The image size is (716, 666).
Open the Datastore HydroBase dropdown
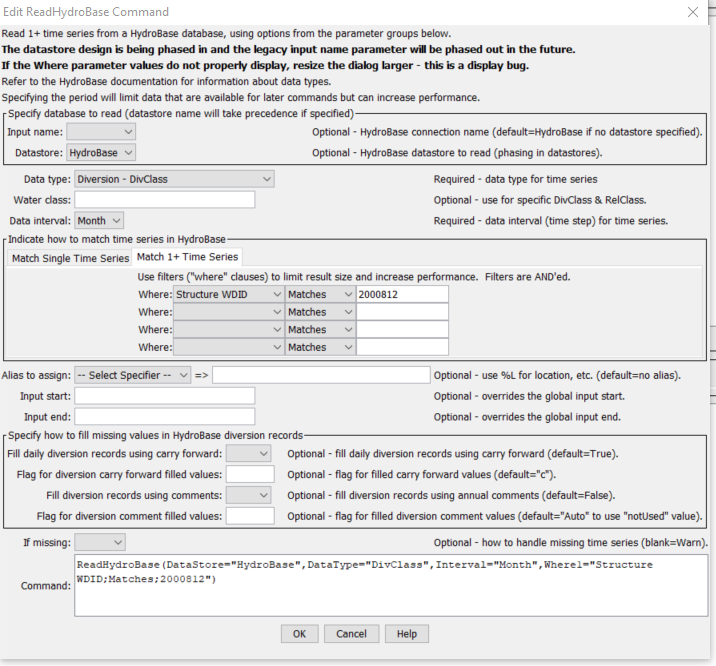[x=101, y=152]
